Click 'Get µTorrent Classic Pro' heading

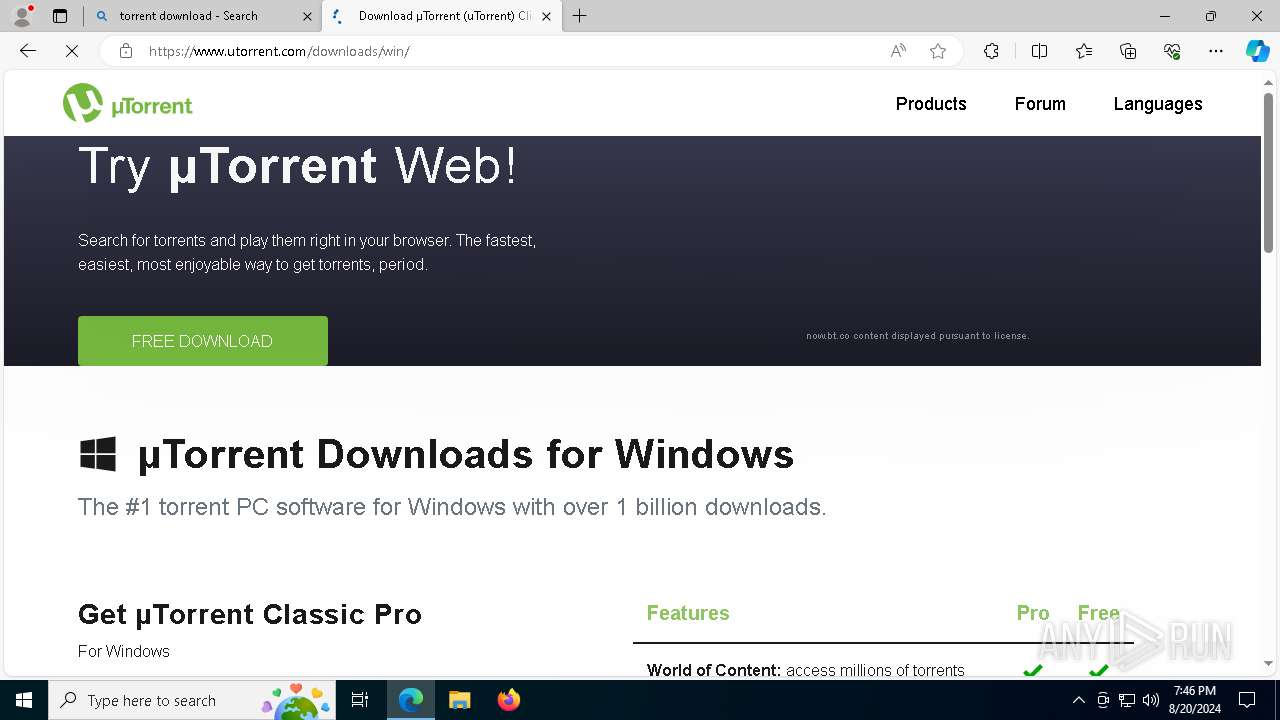(x=250, y=614)
